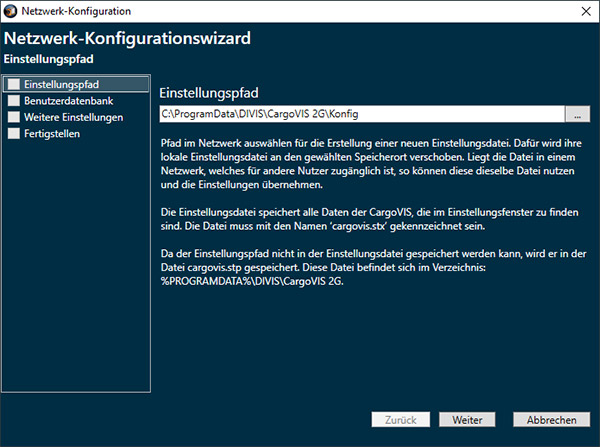Select the Benutzerdatenbank step label
Screen dimensions: 600x447
click(x=69, y=101)
